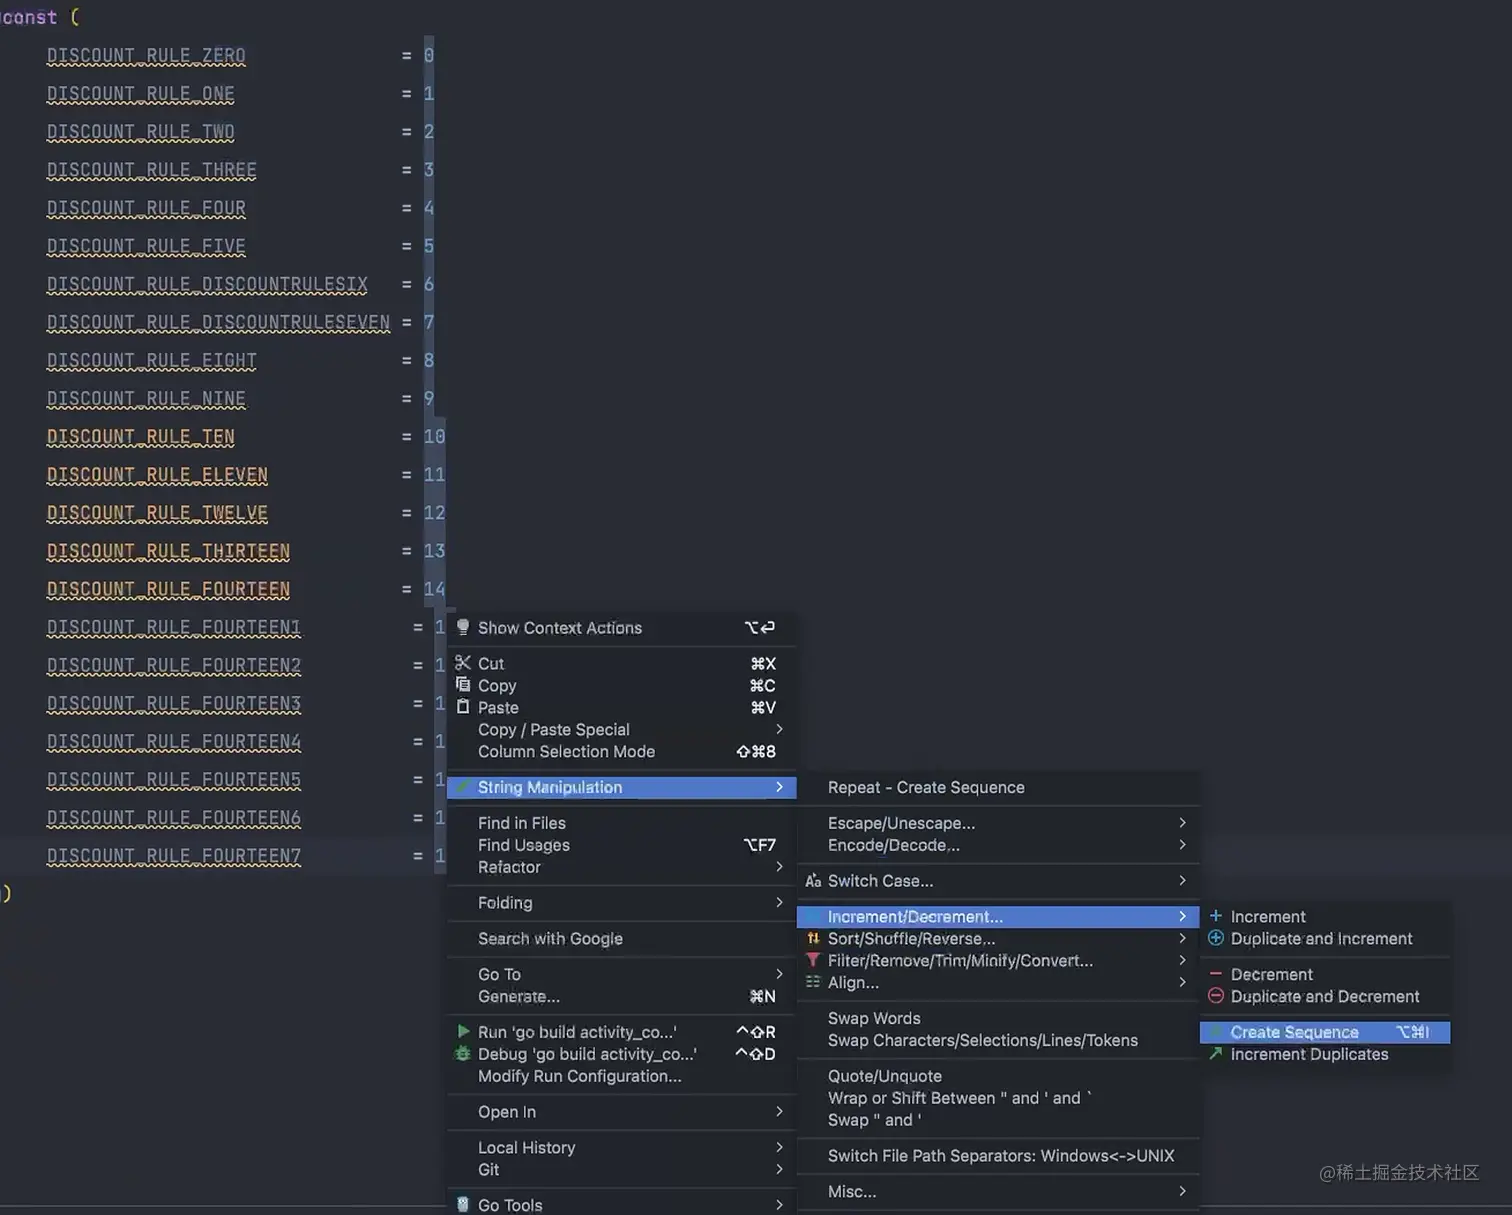The image size is (1512, 1215).
Task: Click the value 8 of DISCOUNT_RULE_EIGHT
Action: (x=429, y=360)
